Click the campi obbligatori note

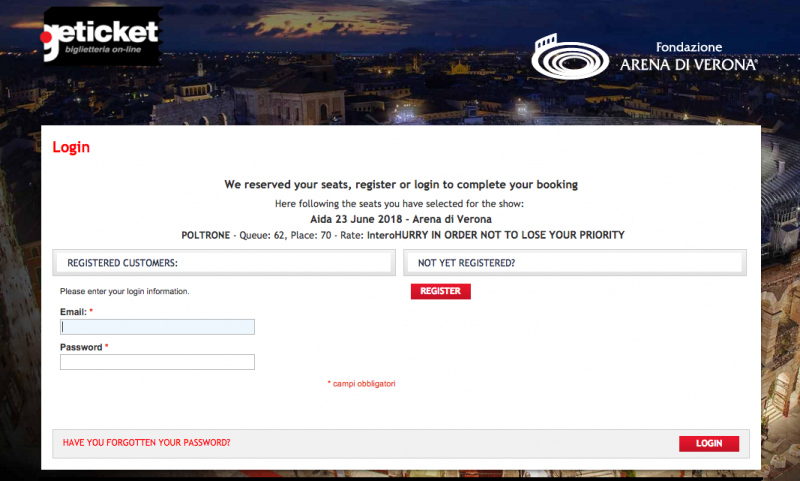tap(361, 384)
